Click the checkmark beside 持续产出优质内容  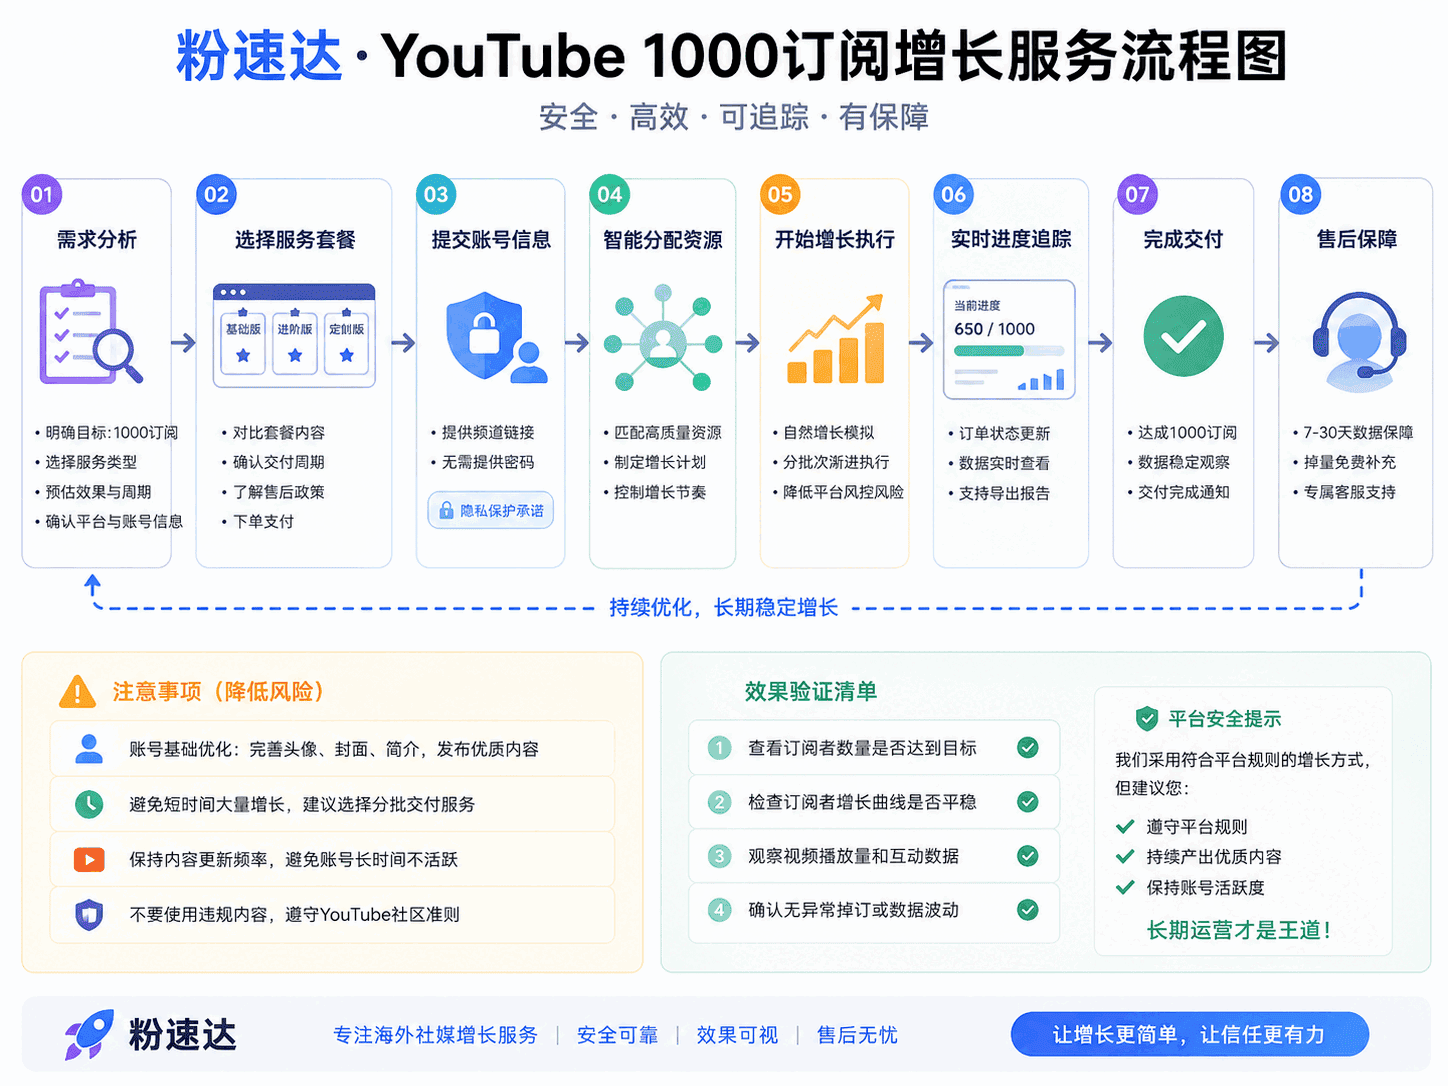(x=1125, y=856)
